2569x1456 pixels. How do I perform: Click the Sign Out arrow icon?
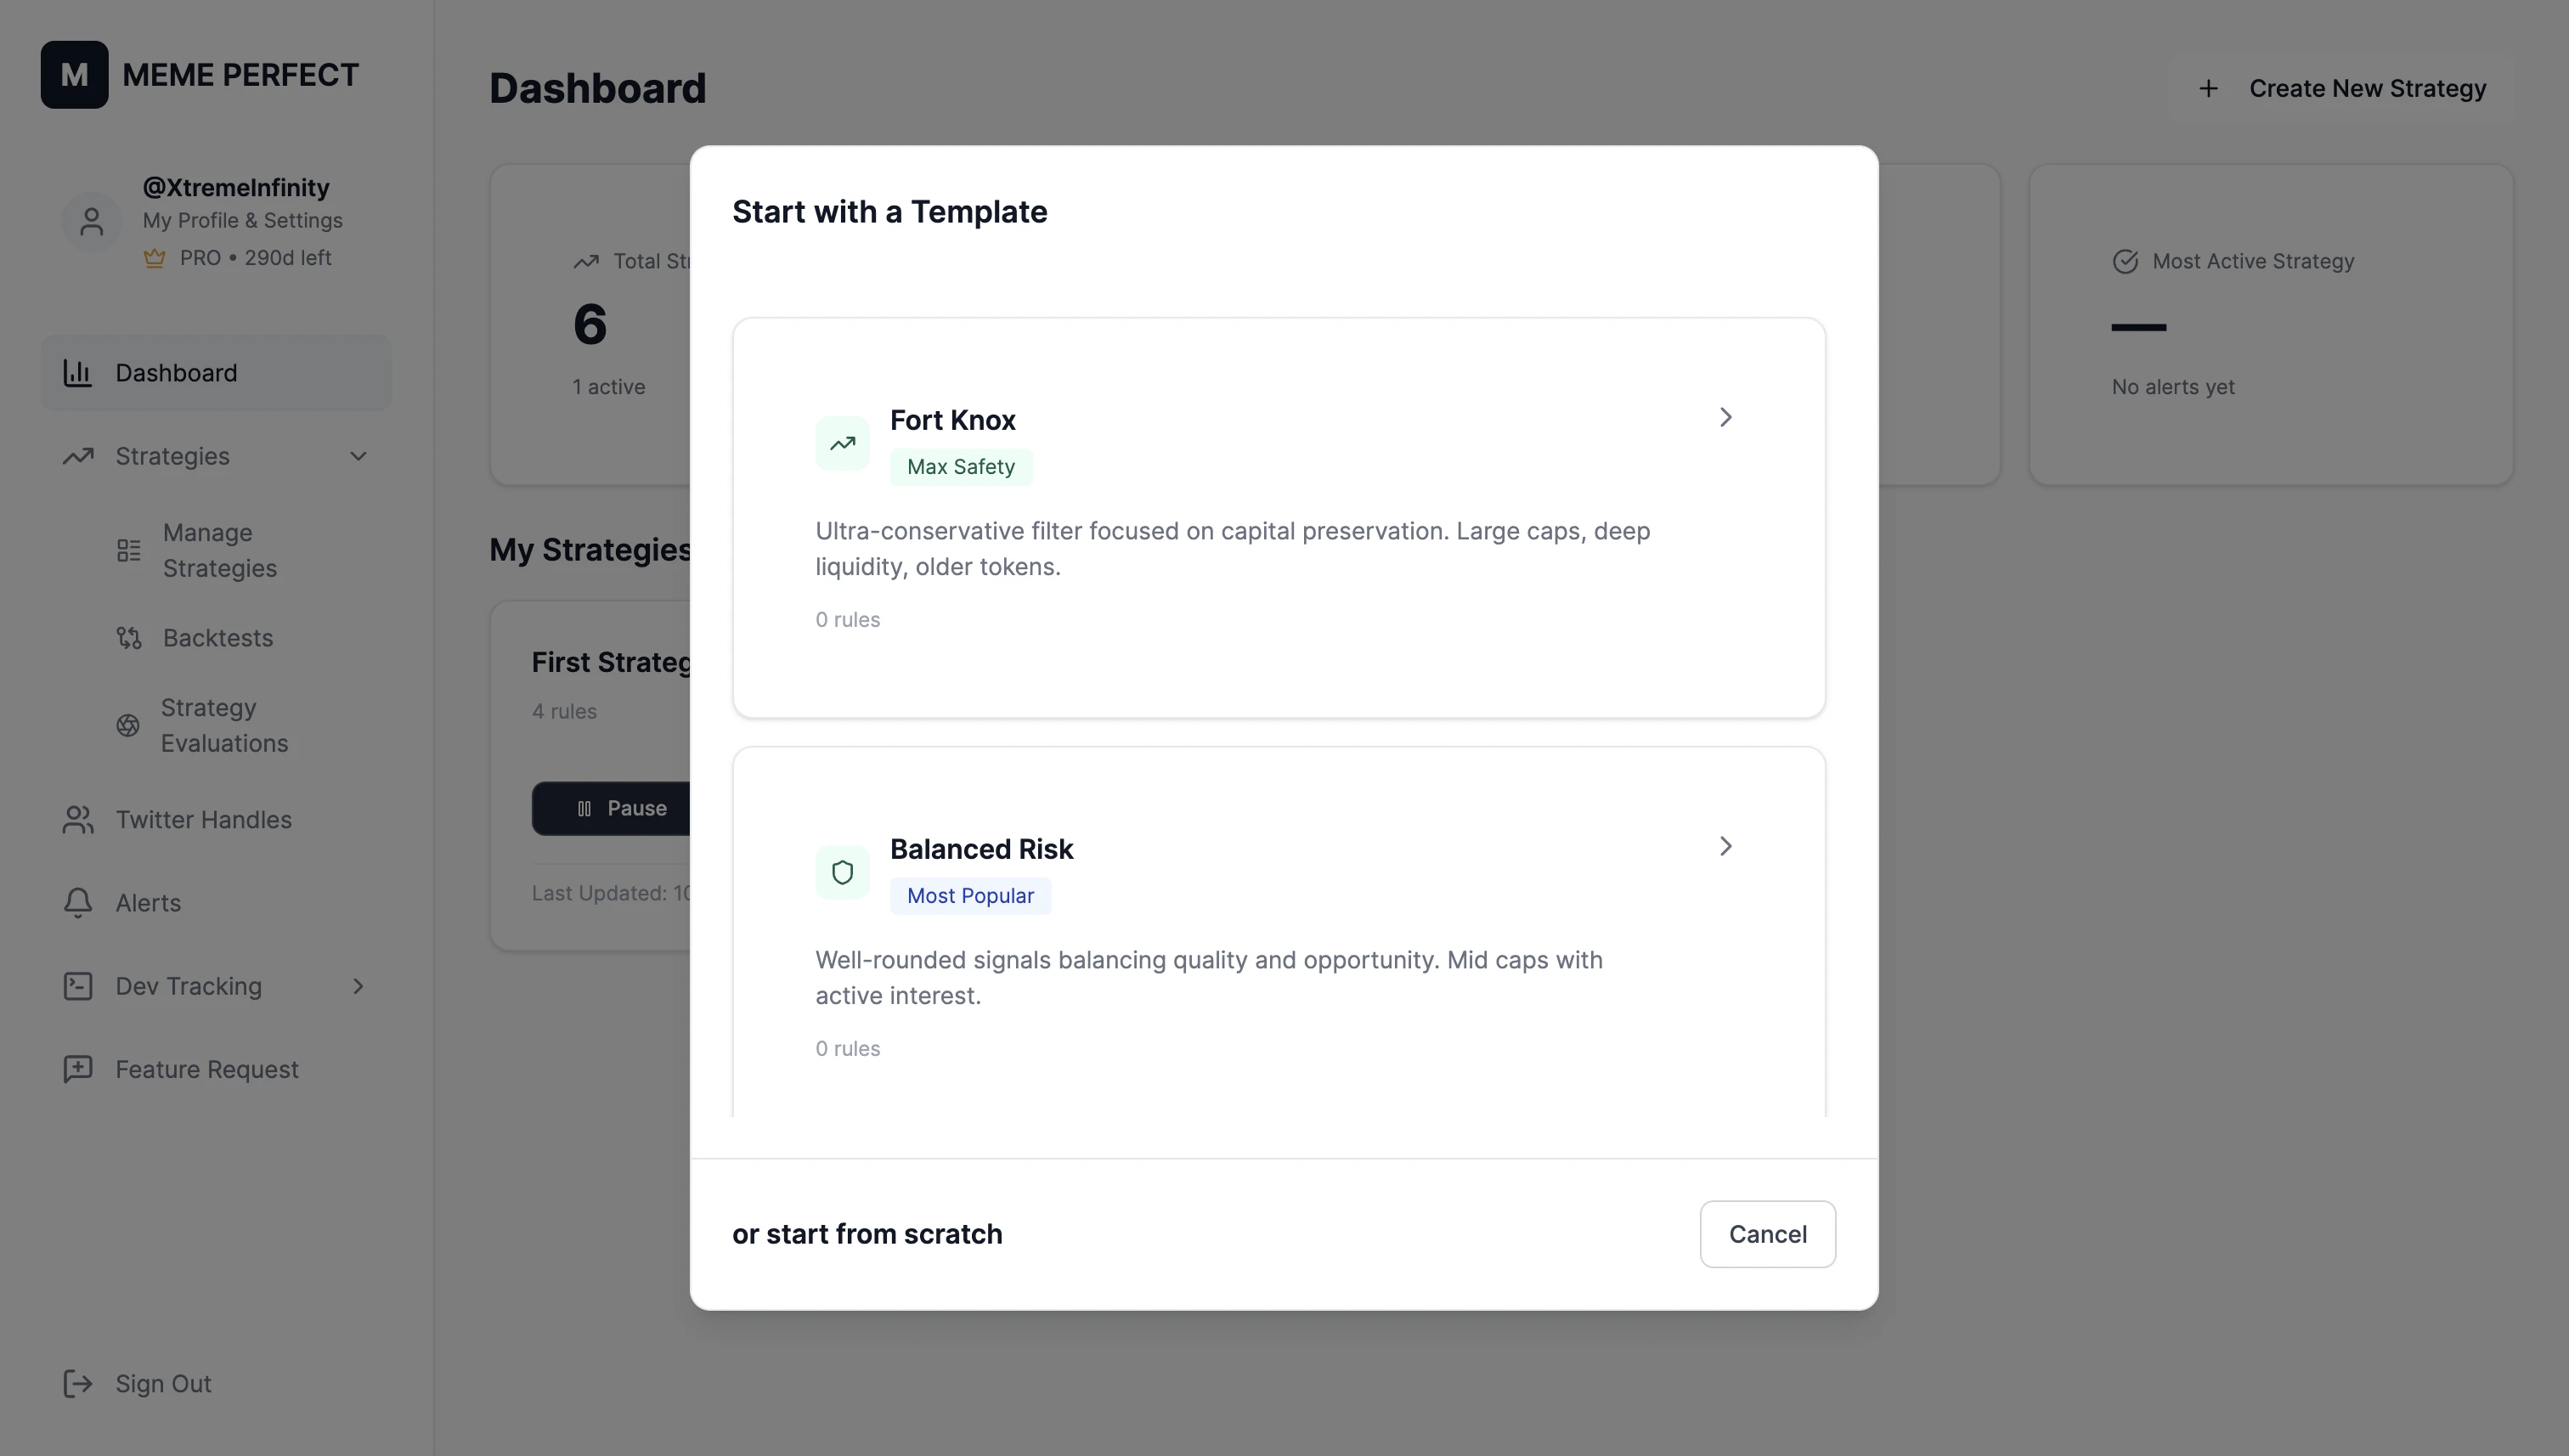[78, 1384]
